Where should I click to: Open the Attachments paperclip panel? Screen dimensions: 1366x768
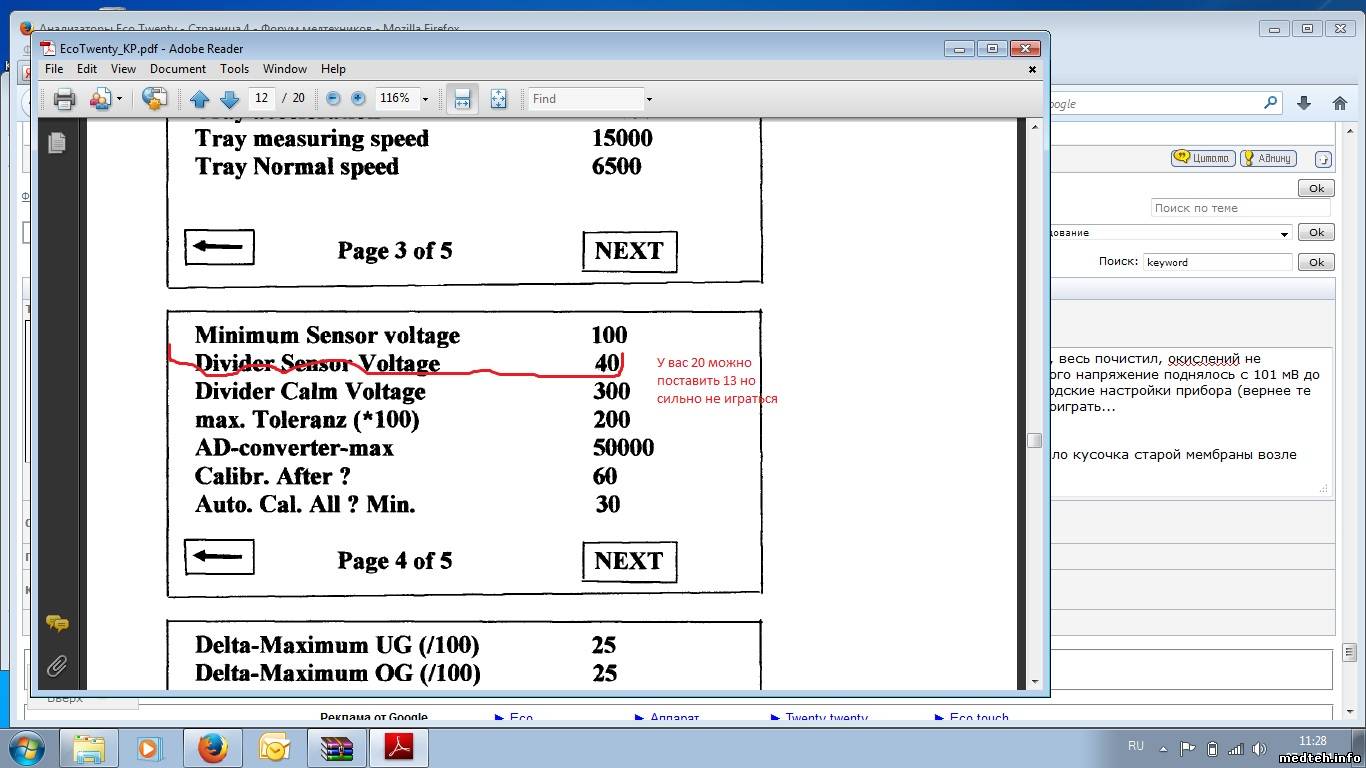coord(57,665)
